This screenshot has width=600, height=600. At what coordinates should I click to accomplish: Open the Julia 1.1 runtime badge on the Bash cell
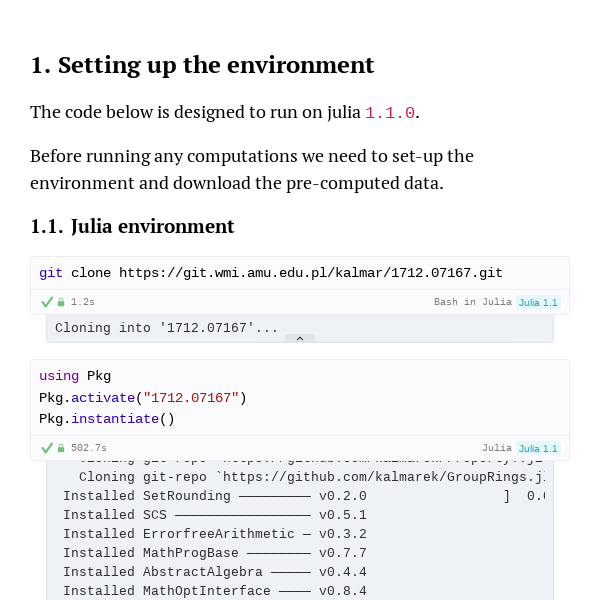pyautogui.click(x=538, y=302)
